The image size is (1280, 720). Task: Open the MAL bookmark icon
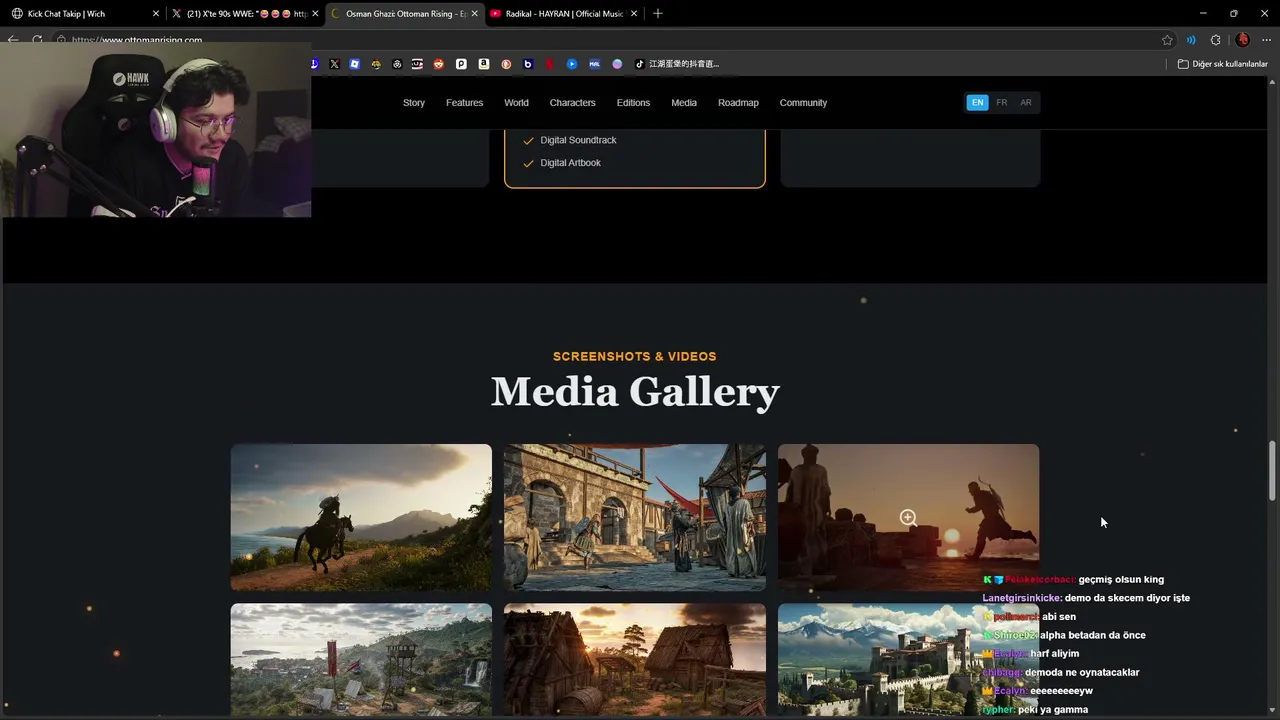pyautogui.click(x=594, y=64)
